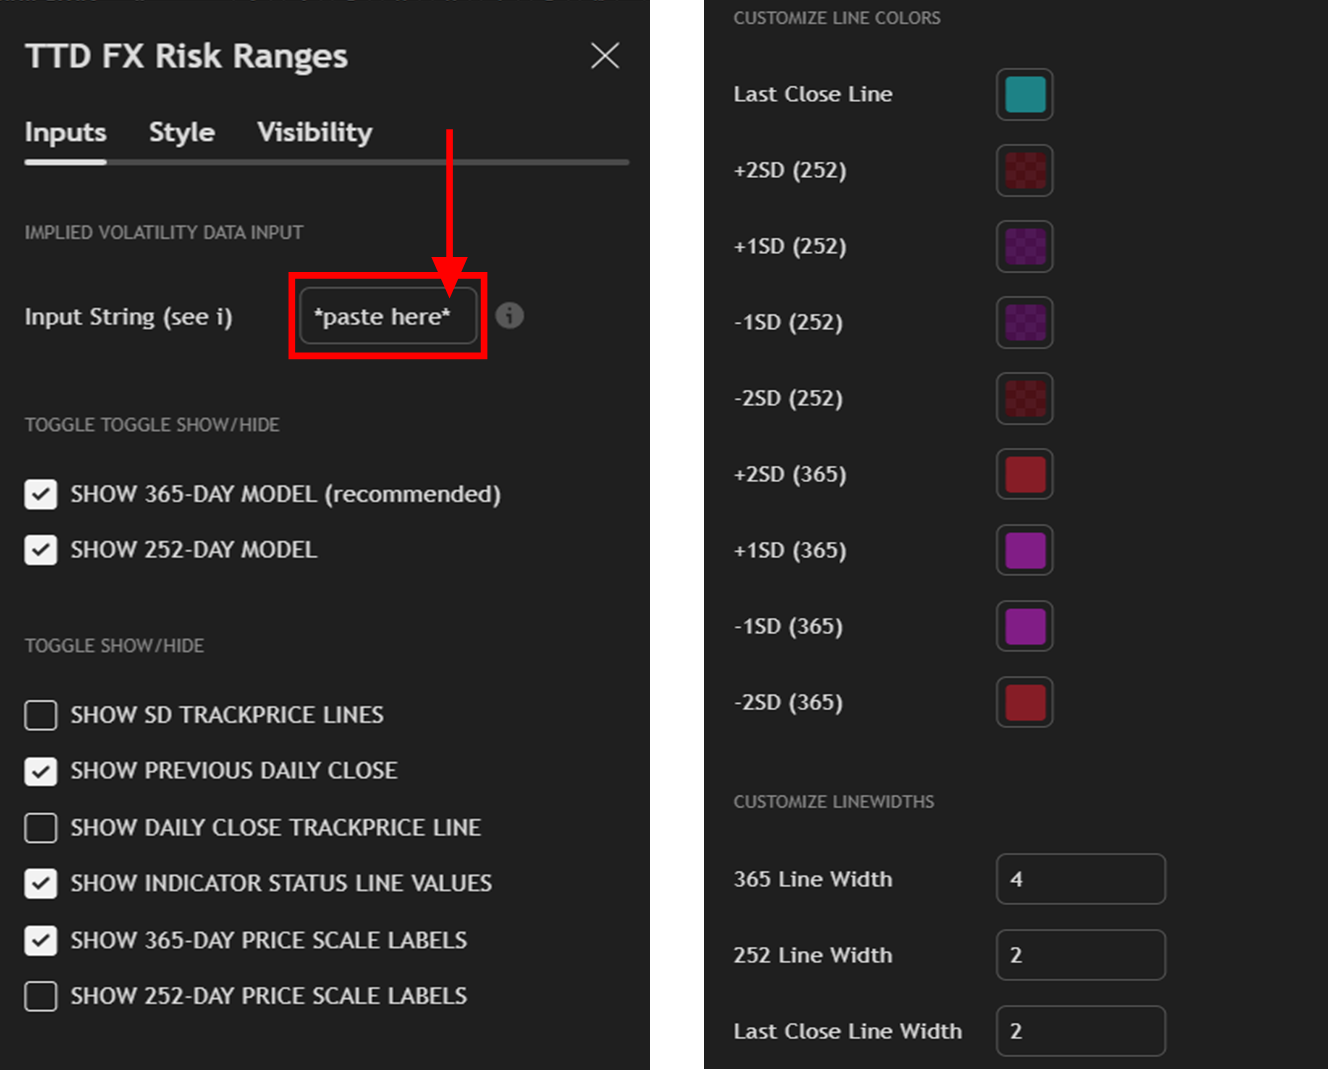Select the Last Close Line Width field
This screenshot has width=1328, height=1070.
1080,1031
